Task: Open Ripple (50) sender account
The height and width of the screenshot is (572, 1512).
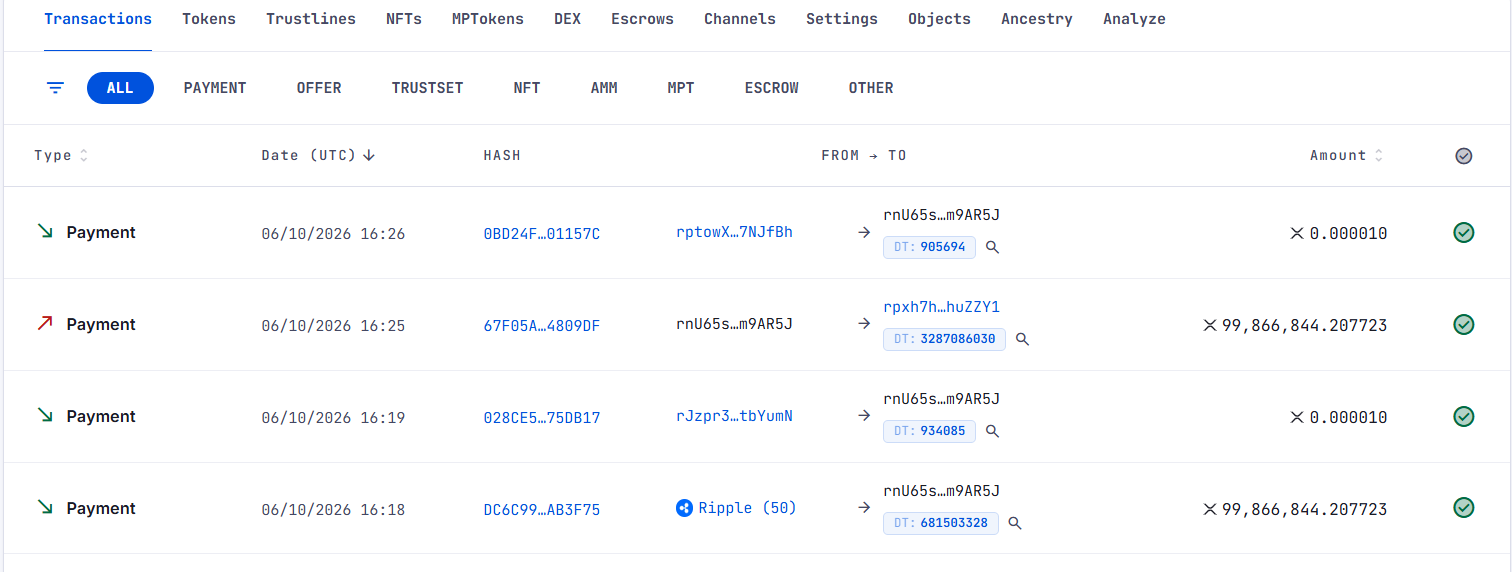Action: [x=746, y=508]
